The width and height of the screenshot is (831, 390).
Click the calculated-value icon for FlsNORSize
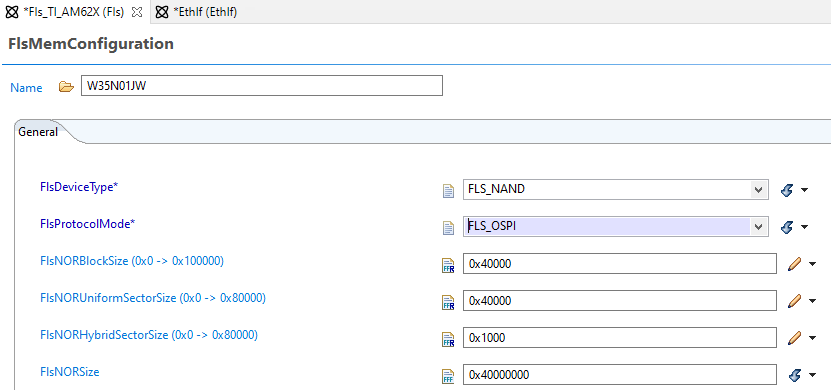(x=794, y=375)
